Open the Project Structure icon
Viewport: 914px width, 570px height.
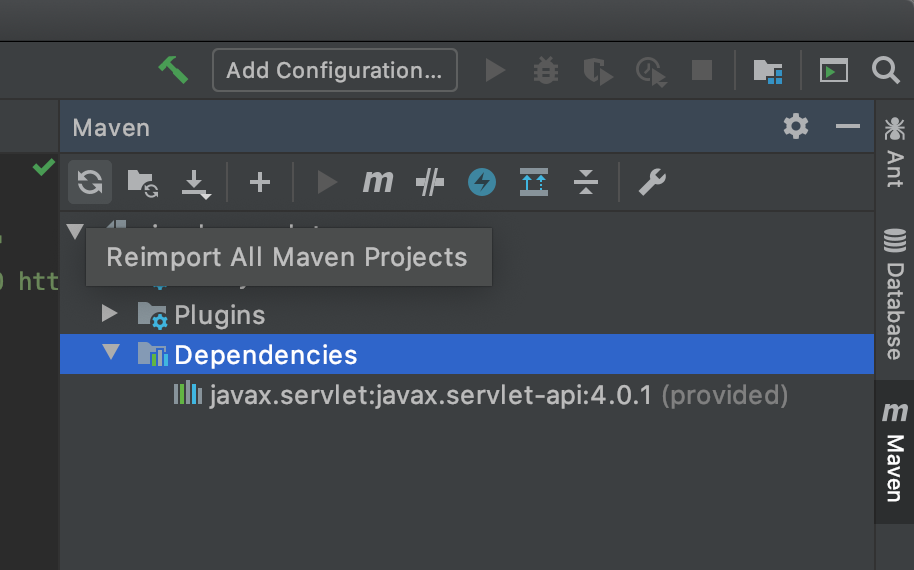click(768, 71)
